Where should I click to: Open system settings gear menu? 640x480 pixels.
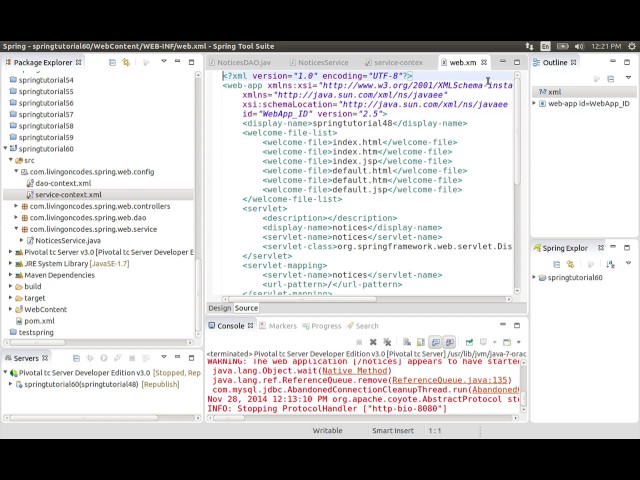pyautogui.click(x=631, y=46)
